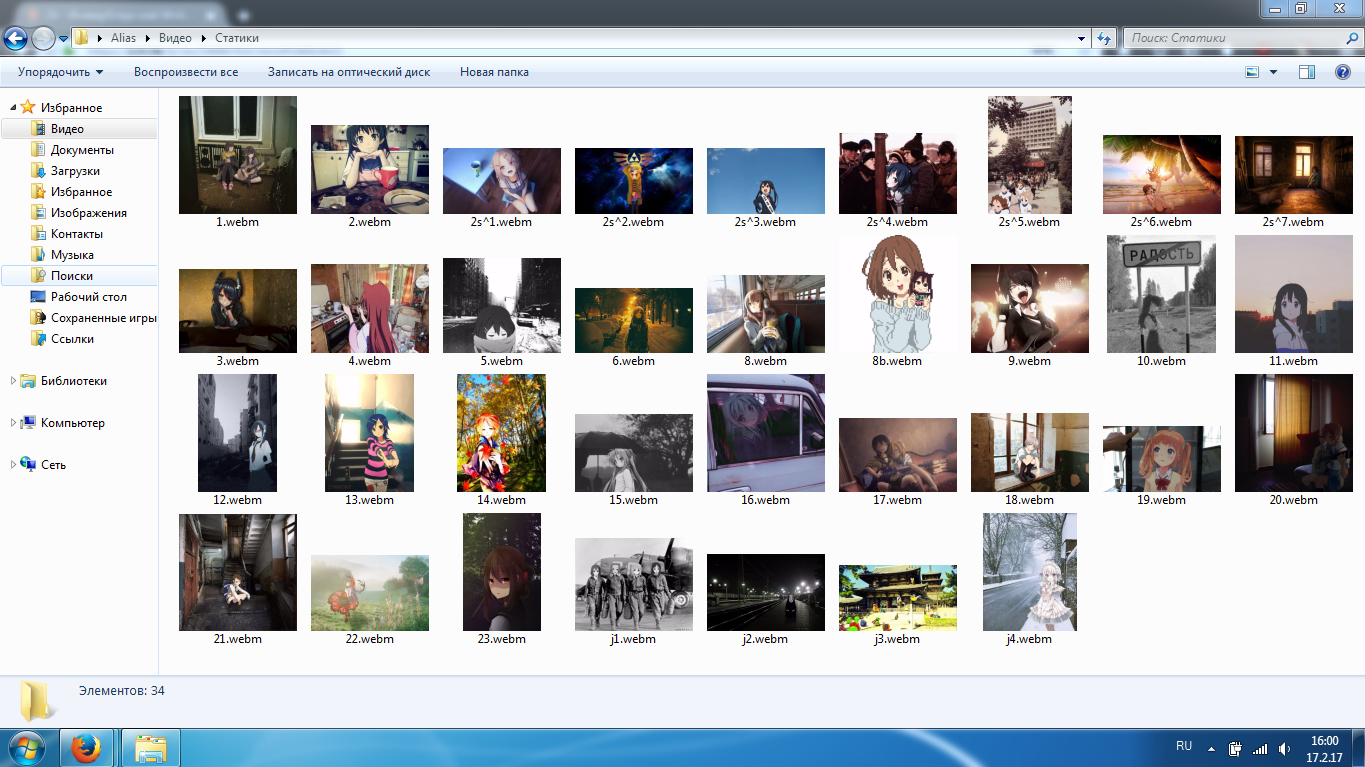The width and height of the screenshot is (1365, 767).
Task: Toggle the preview pane button
Action: pos(1306,72)
